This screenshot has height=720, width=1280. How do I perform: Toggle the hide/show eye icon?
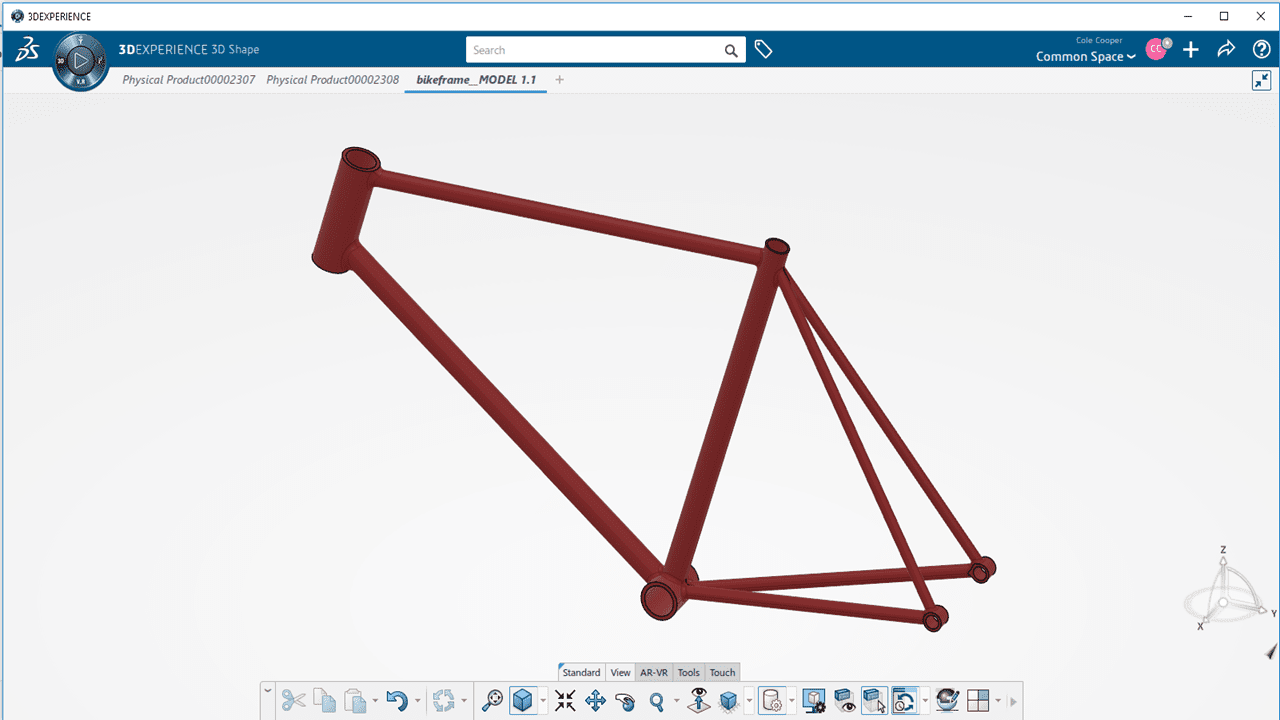pos(845,701)
